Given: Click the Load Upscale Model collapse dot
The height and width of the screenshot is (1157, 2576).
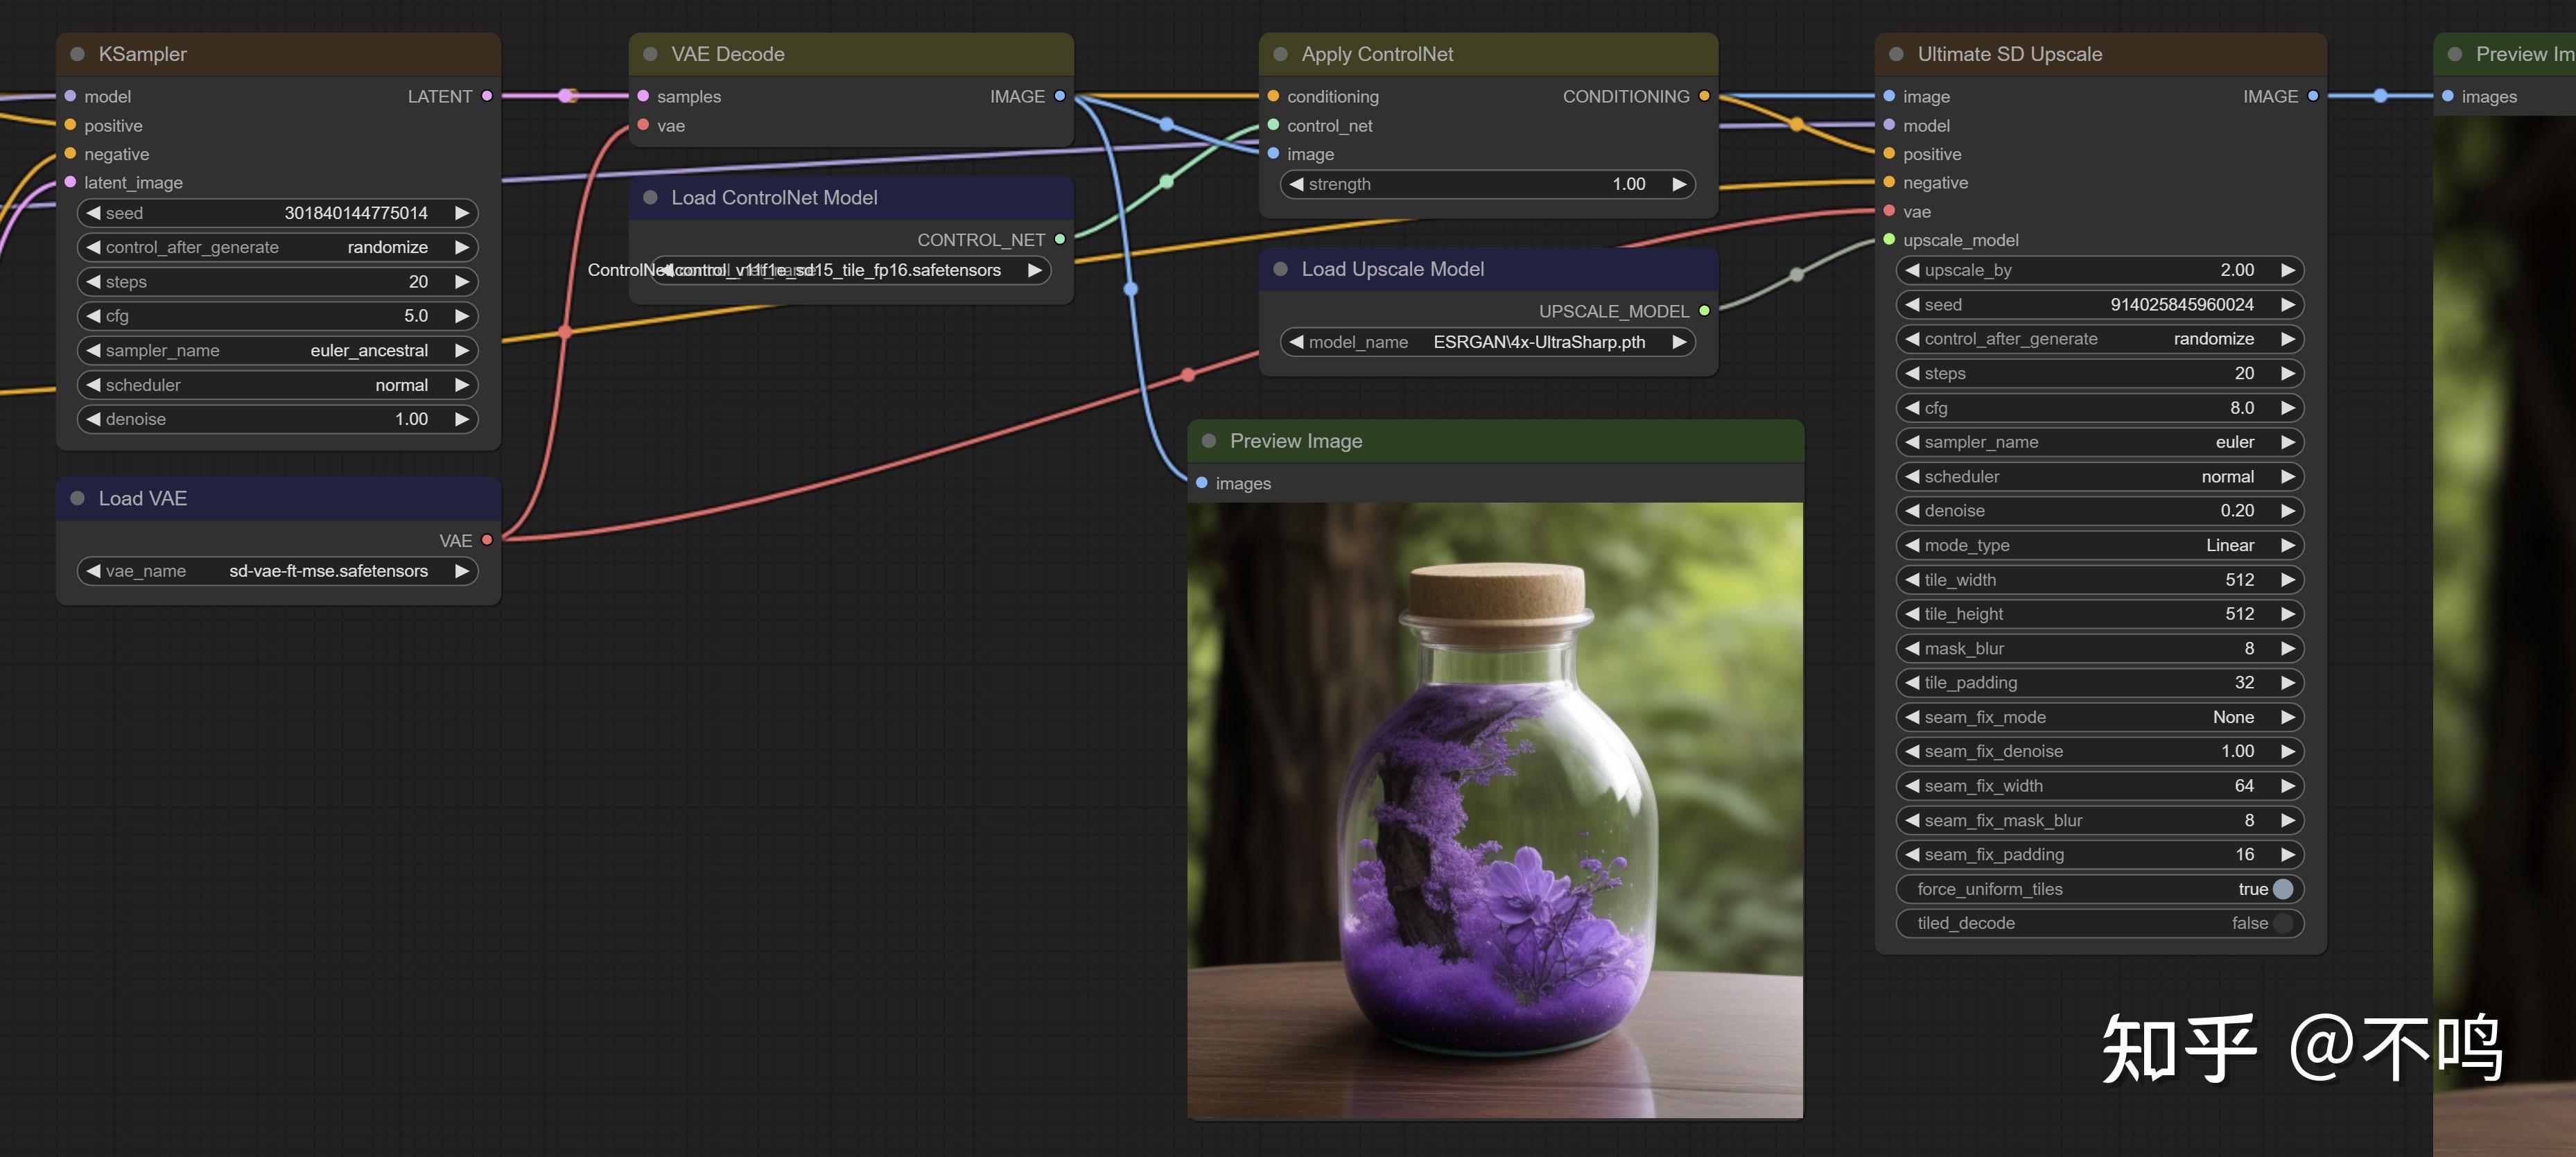Looking at the screenshot, I should [1280, 269].
